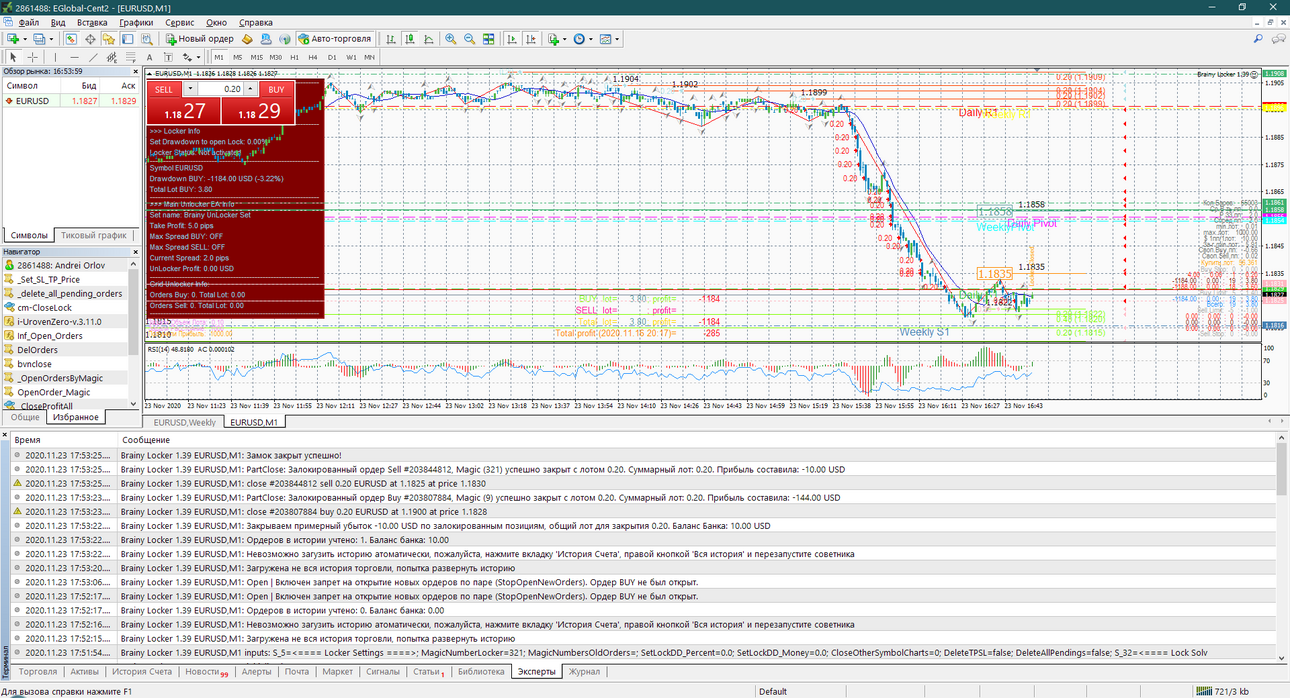Switch timeframe to M1
The width and height of the screenshot is (1290, 698).
(x=219, y=57)
